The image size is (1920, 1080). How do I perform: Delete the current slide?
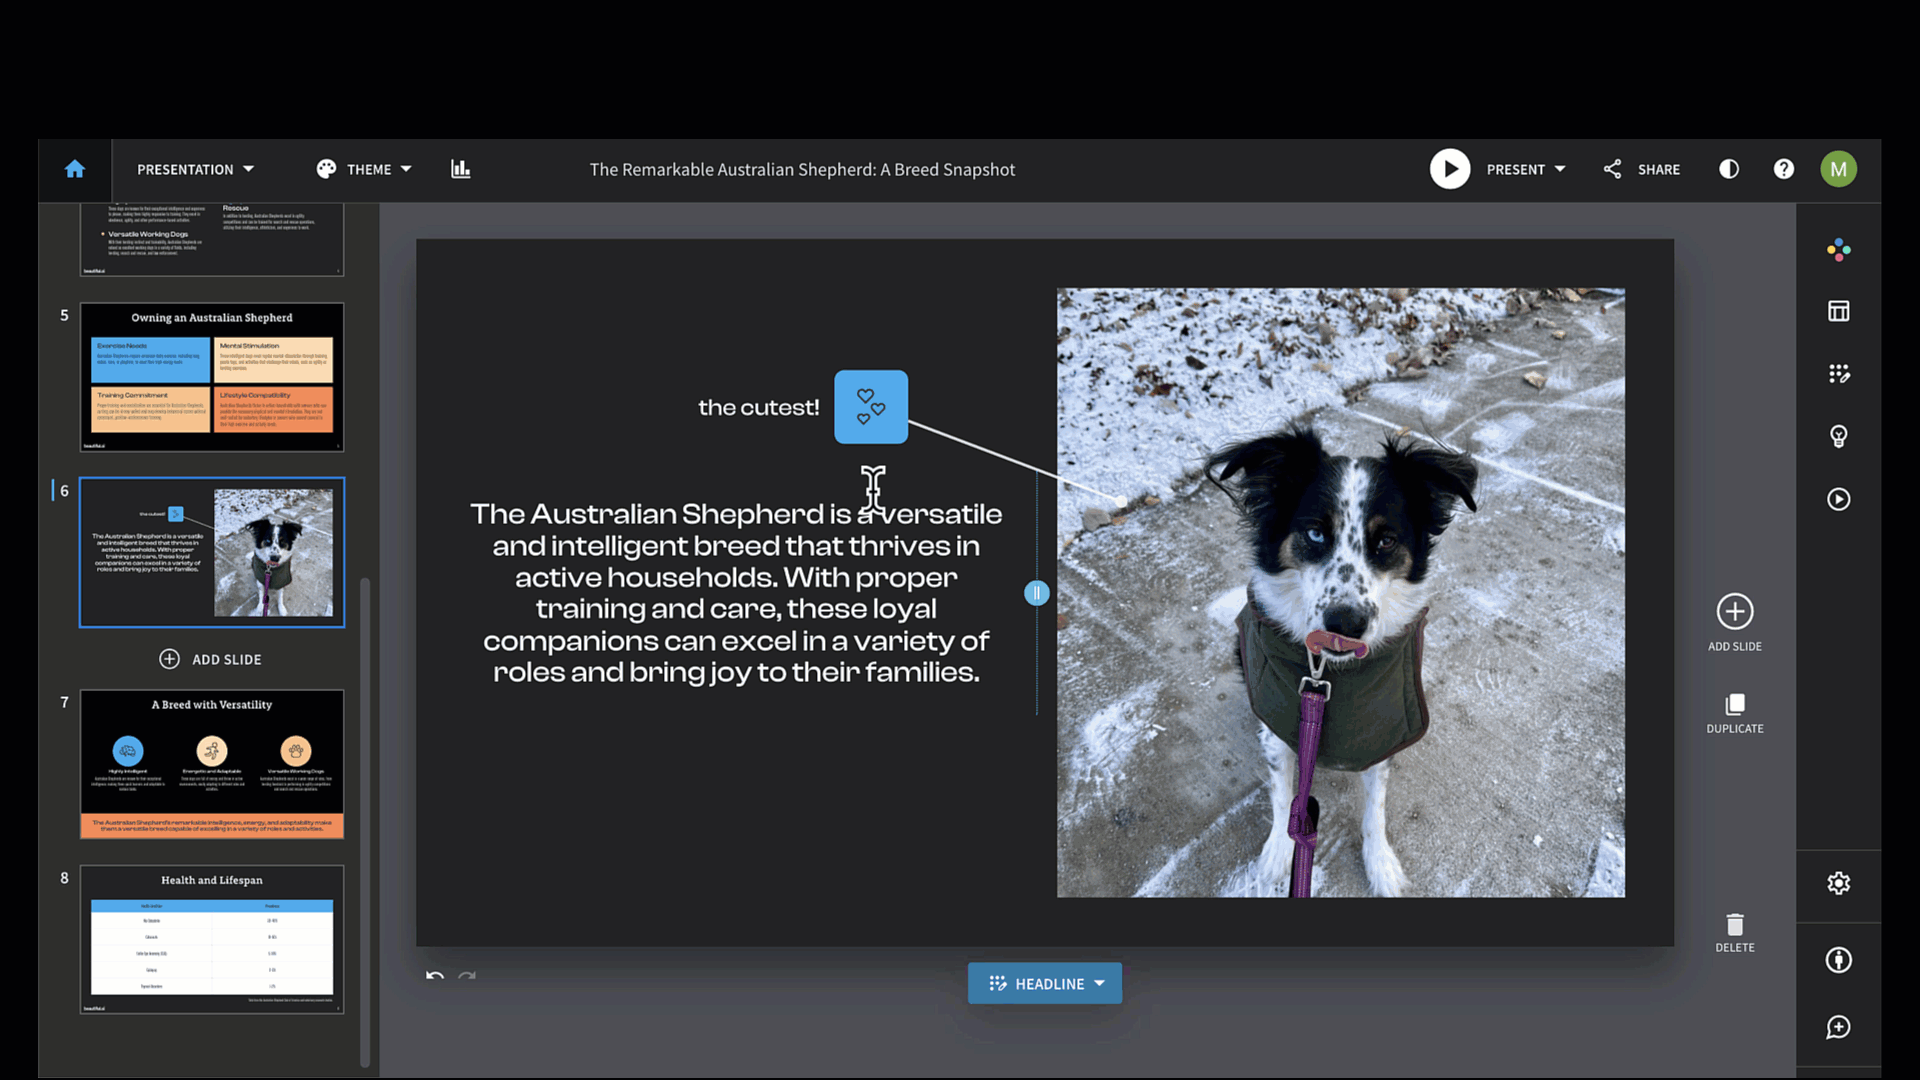pyautogui.click(x=1735, y=933)
